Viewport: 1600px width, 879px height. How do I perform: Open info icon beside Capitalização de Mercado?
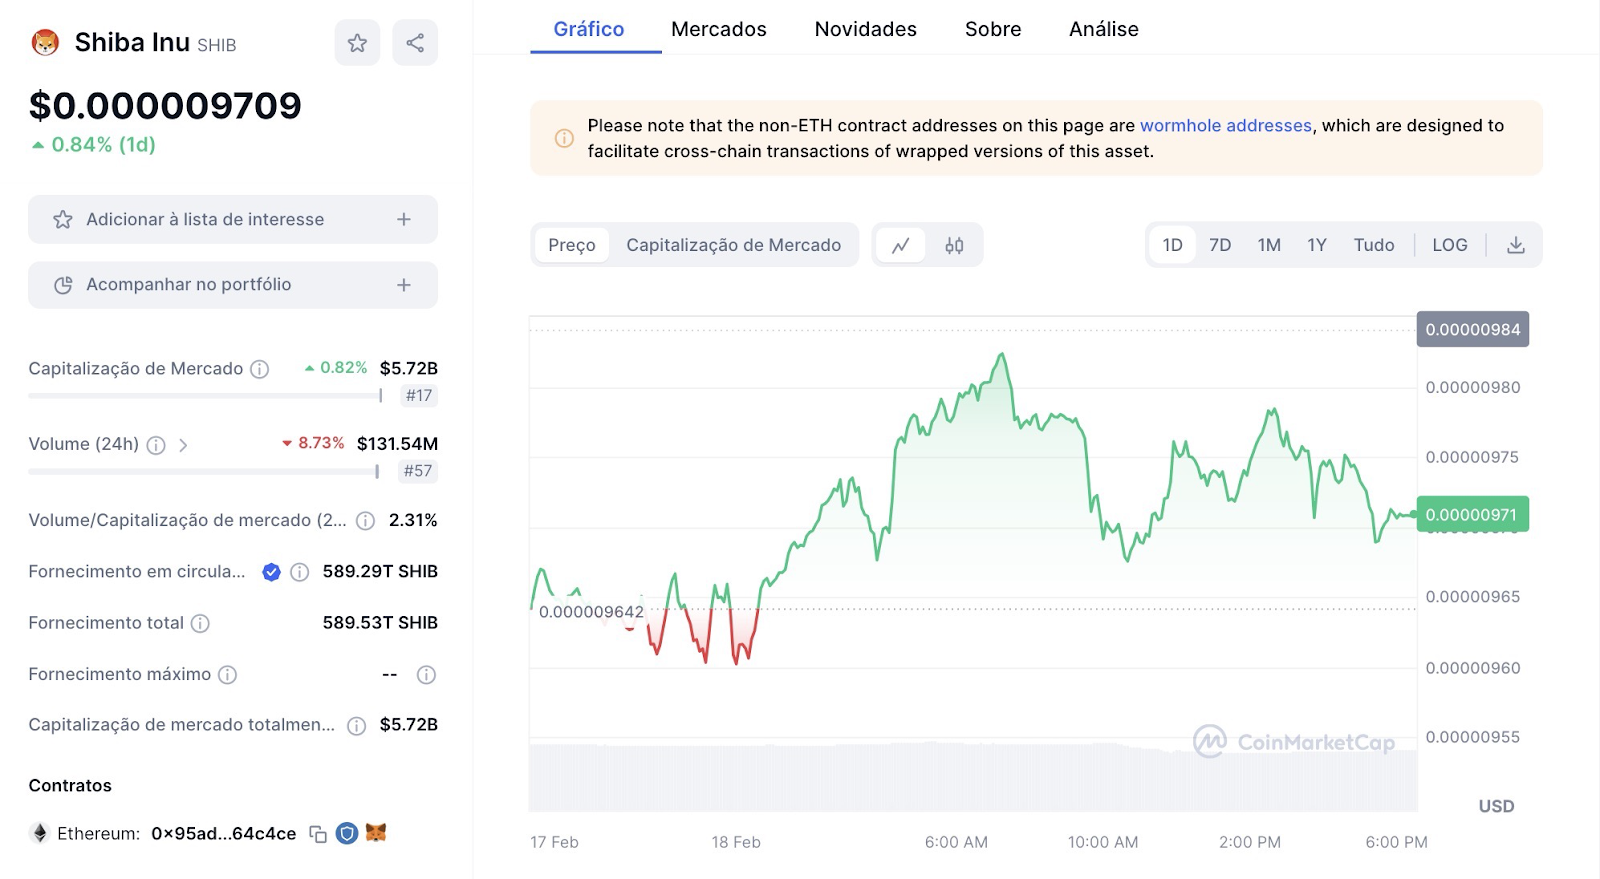click(260, 369)
